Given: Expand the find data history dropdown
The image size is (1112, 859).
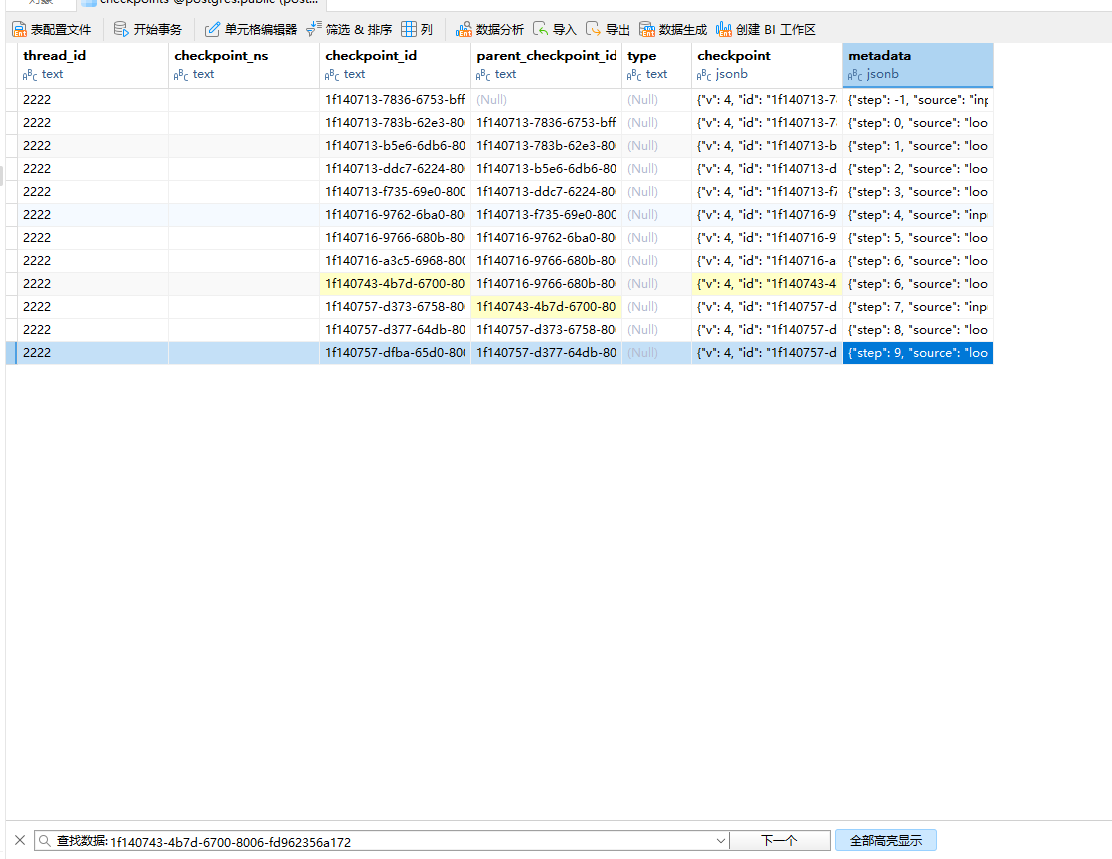Looking at the screenshot, I should (x=721, y=841).
